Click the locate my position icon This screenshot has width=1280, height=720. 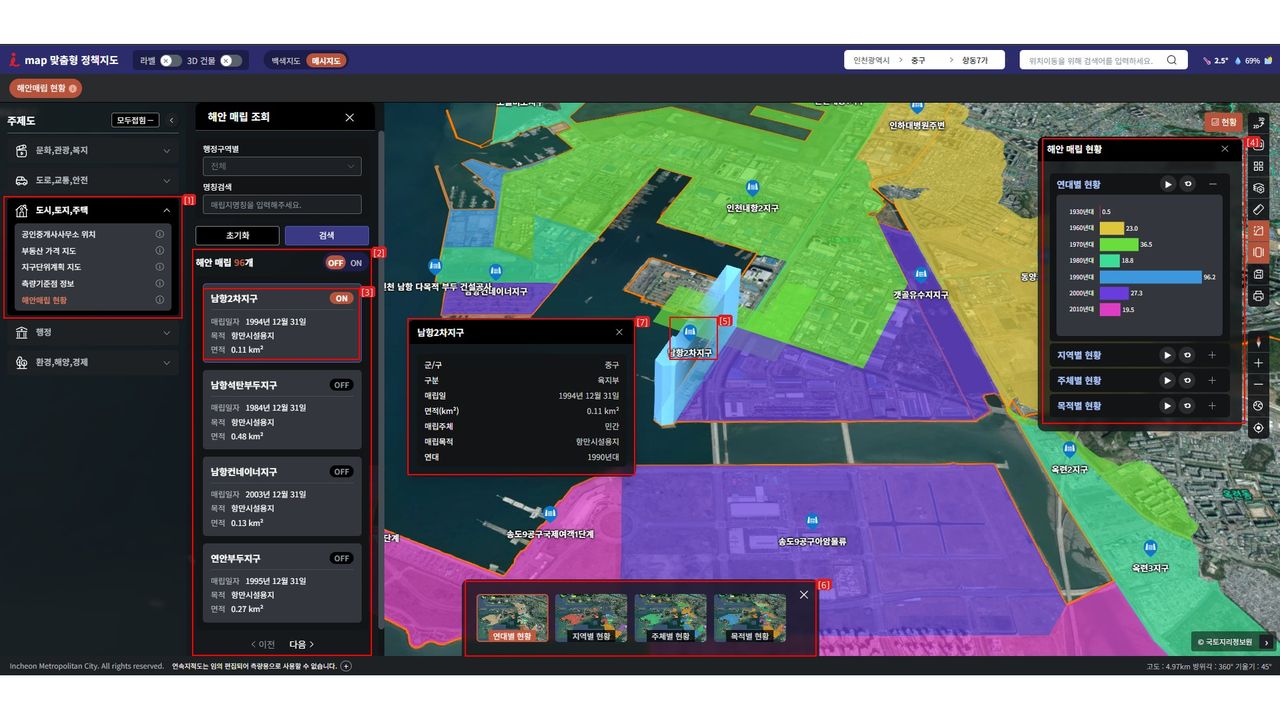(x=1258, y=428)
